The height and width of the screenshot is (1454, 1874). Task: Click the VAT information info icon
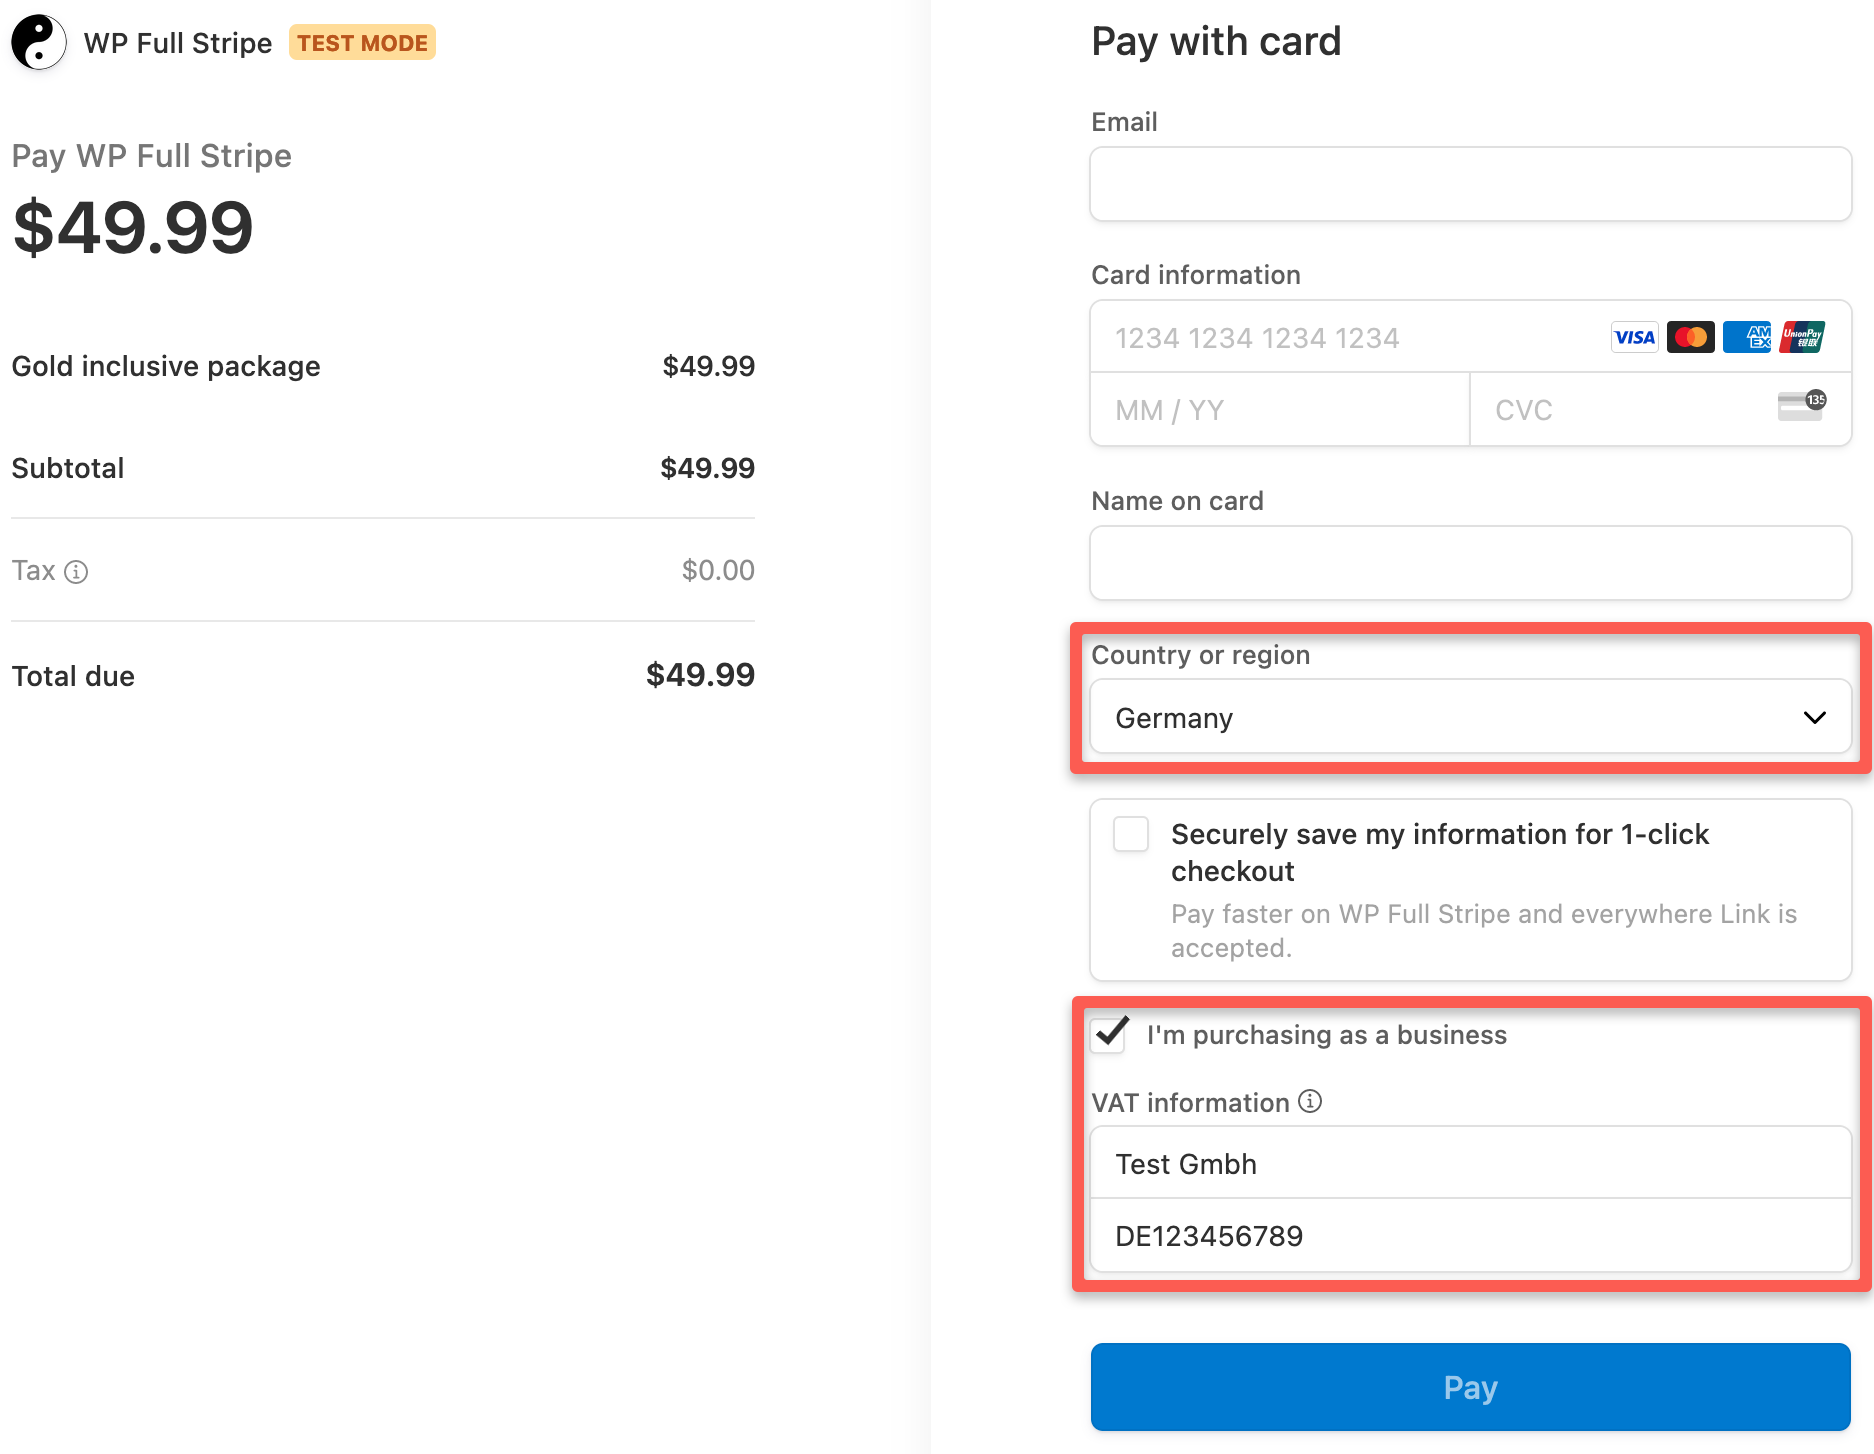click(x=1311, y=1101)
